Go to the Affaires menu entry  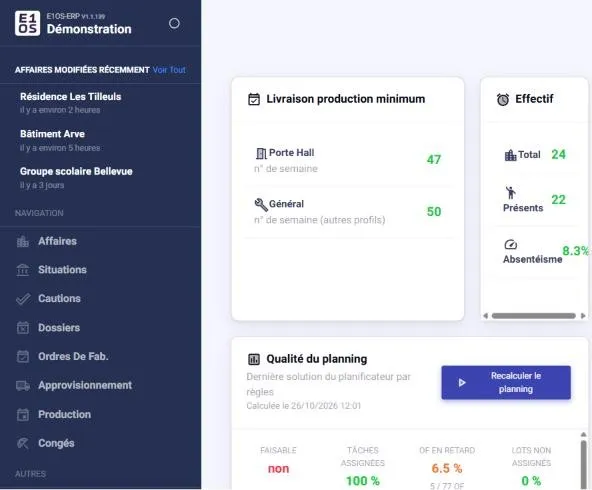tap(57, 241)
